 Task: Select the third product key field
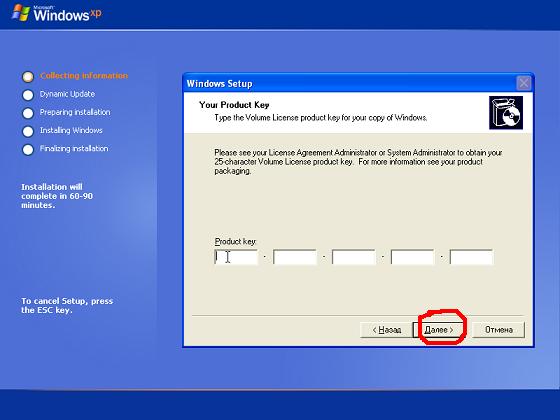[x=354, y=257]
